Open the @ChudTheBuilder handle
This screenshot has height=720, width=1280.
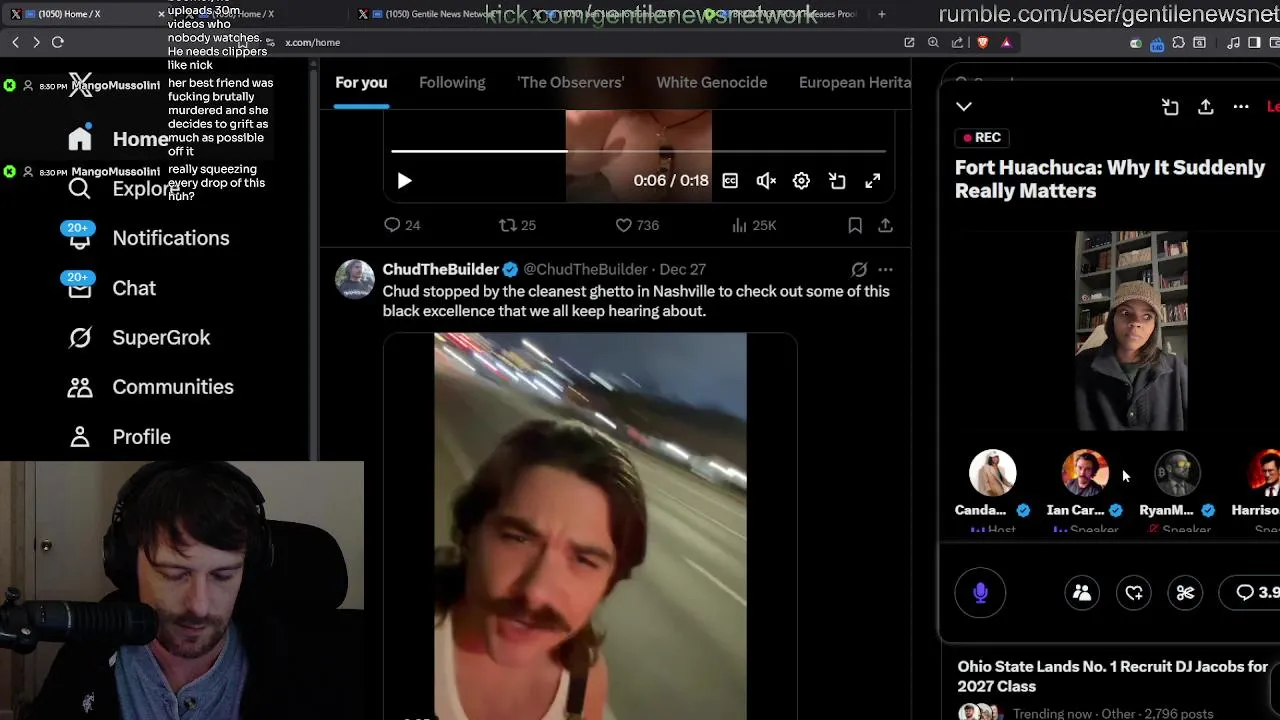586,270
